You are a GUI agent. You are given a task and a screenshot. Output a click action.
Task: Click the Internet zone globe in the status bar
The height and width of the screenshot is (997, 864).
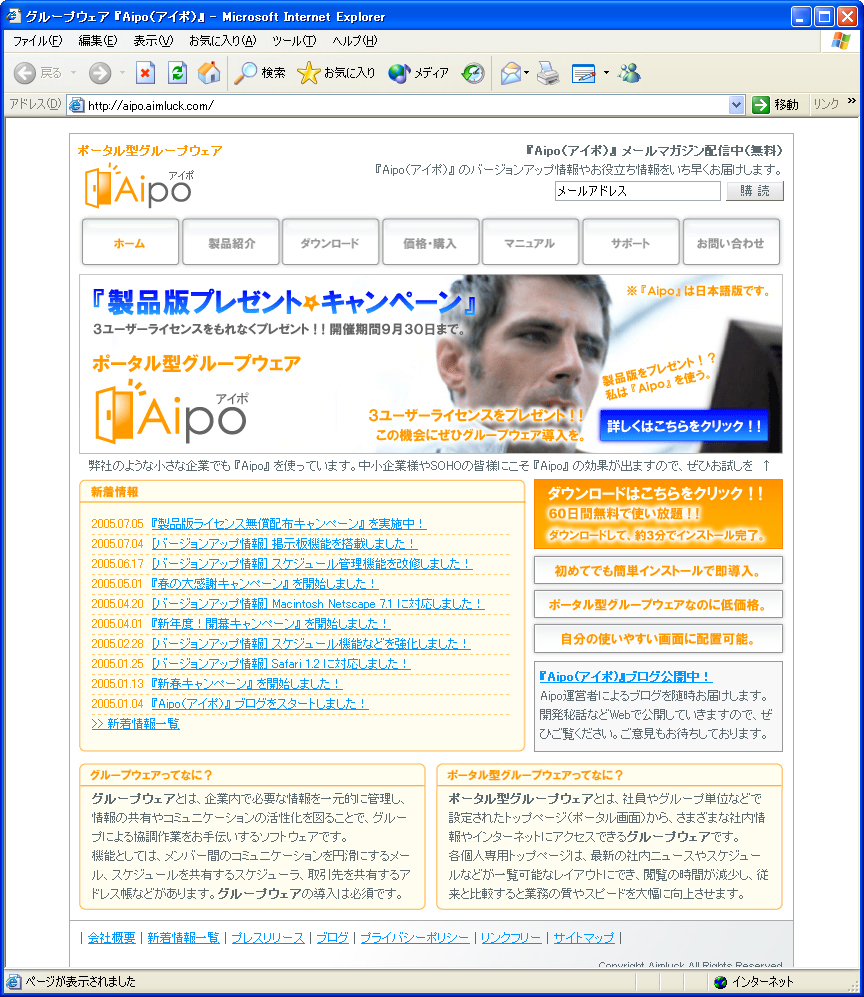[x=720, y=982]
